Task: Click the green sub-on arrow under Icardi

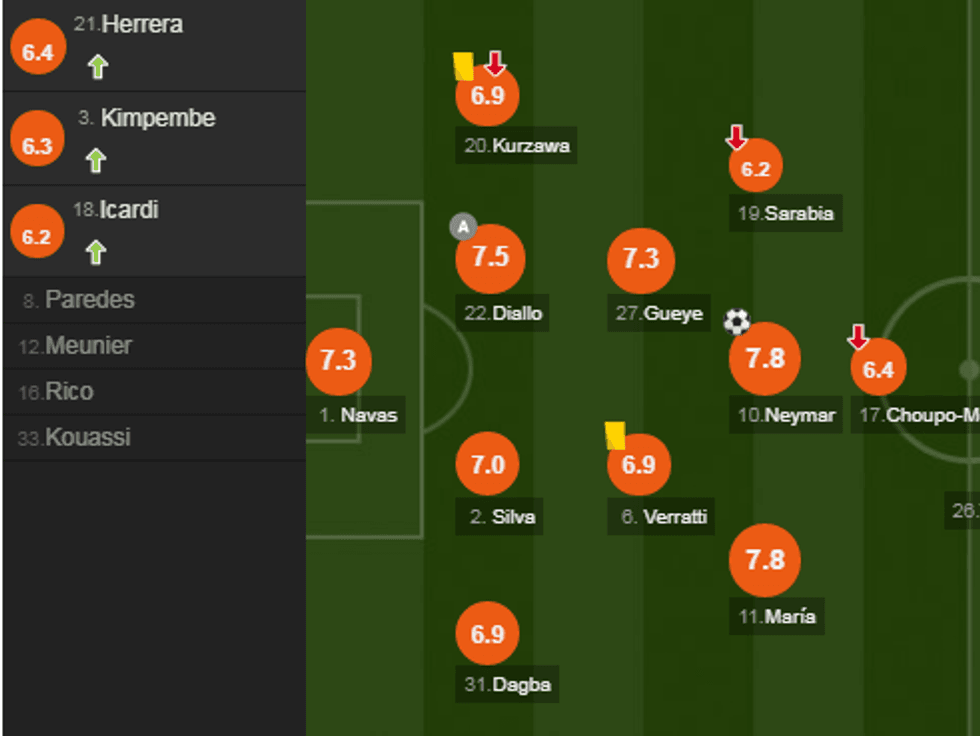Action: point(96,252)
